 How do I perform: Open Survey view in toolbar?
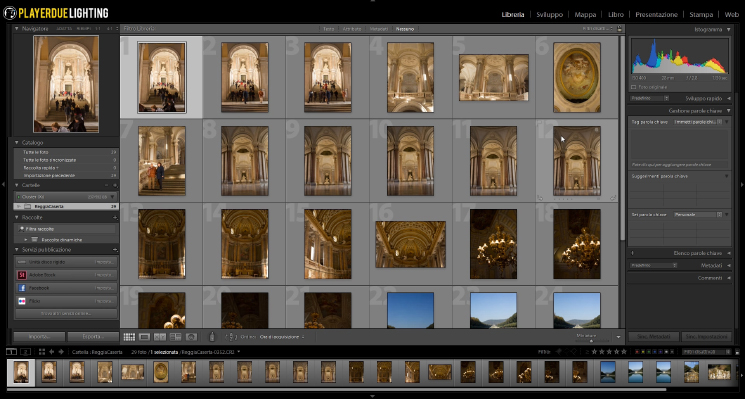tap(175, 337)
